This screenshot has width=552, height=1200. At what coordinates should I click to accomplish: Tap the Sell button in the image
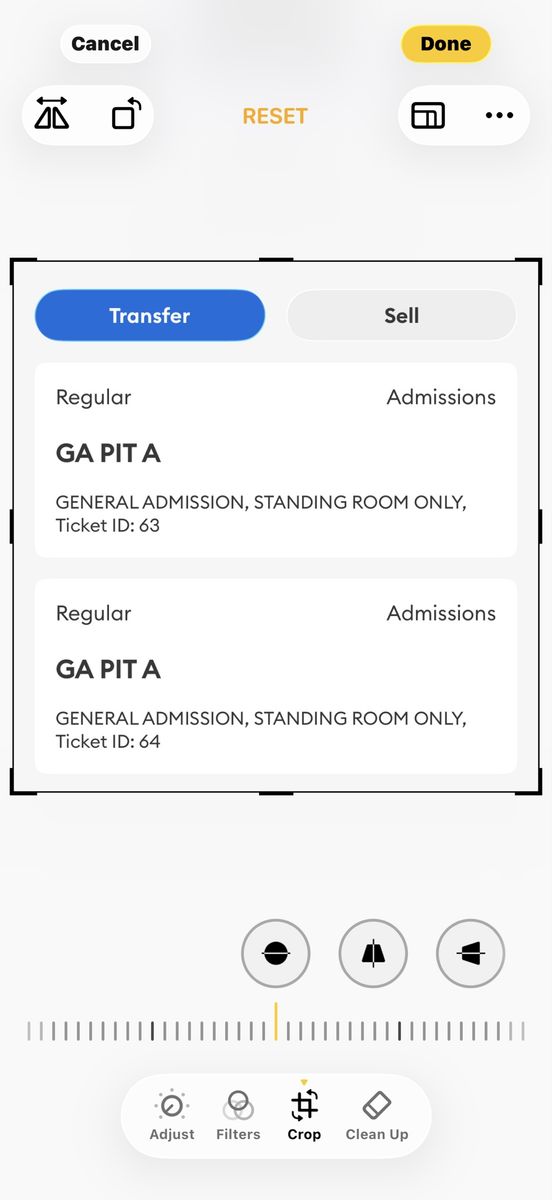tap(401, 316)
